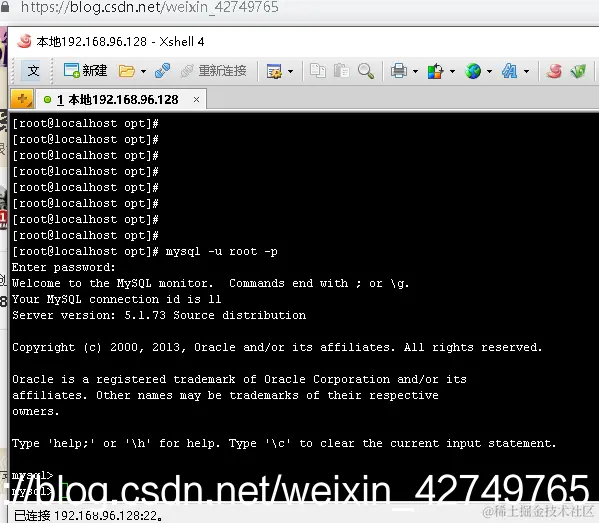Expand the open folder dropdown arrow
Viewport: 599px width, 523px height.
[143, 71]
